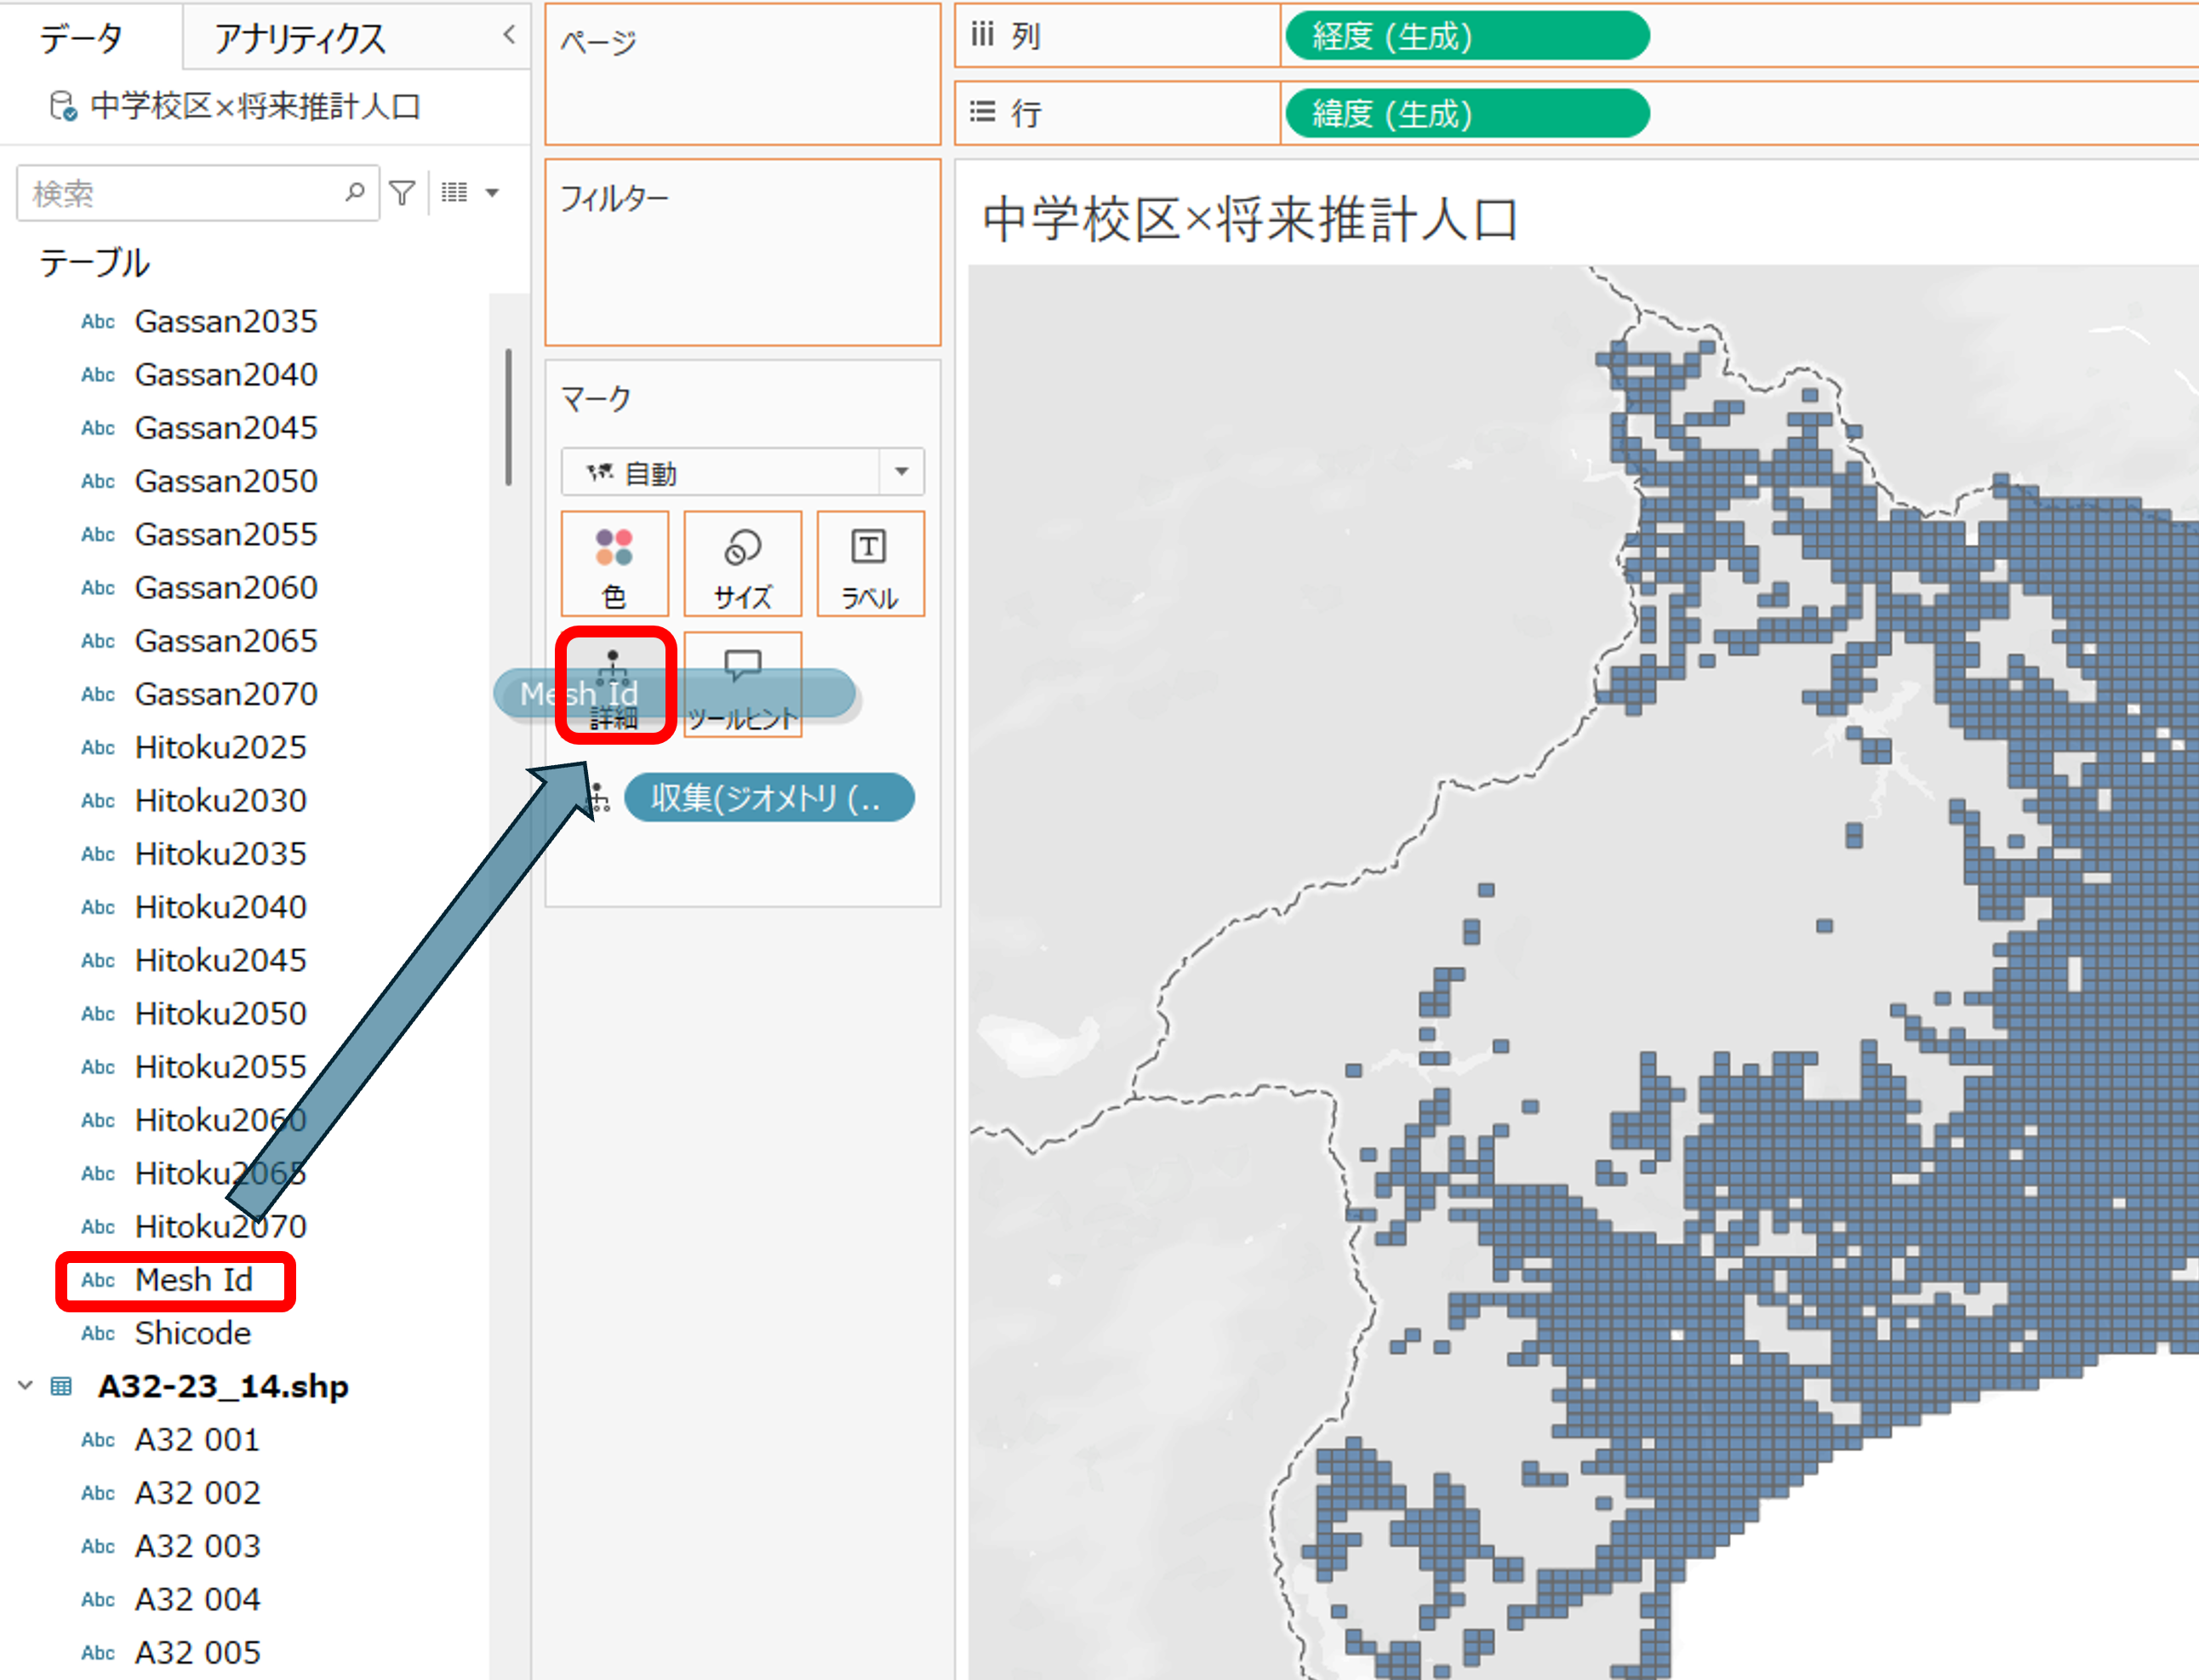The width and height of the screenshot is (2199, 1680).
Task: Click the フィルター shelf area
Action: [x=742, y=252]
